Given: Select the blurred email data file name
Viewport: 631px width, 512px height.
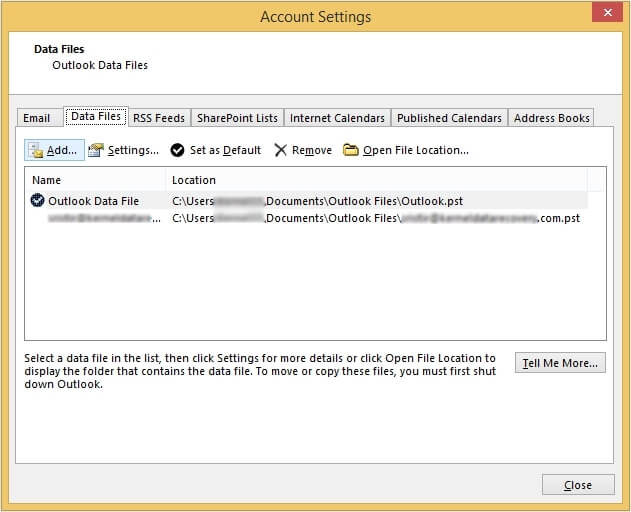Looking at the screenshot, I should click(x=104, y=218).
